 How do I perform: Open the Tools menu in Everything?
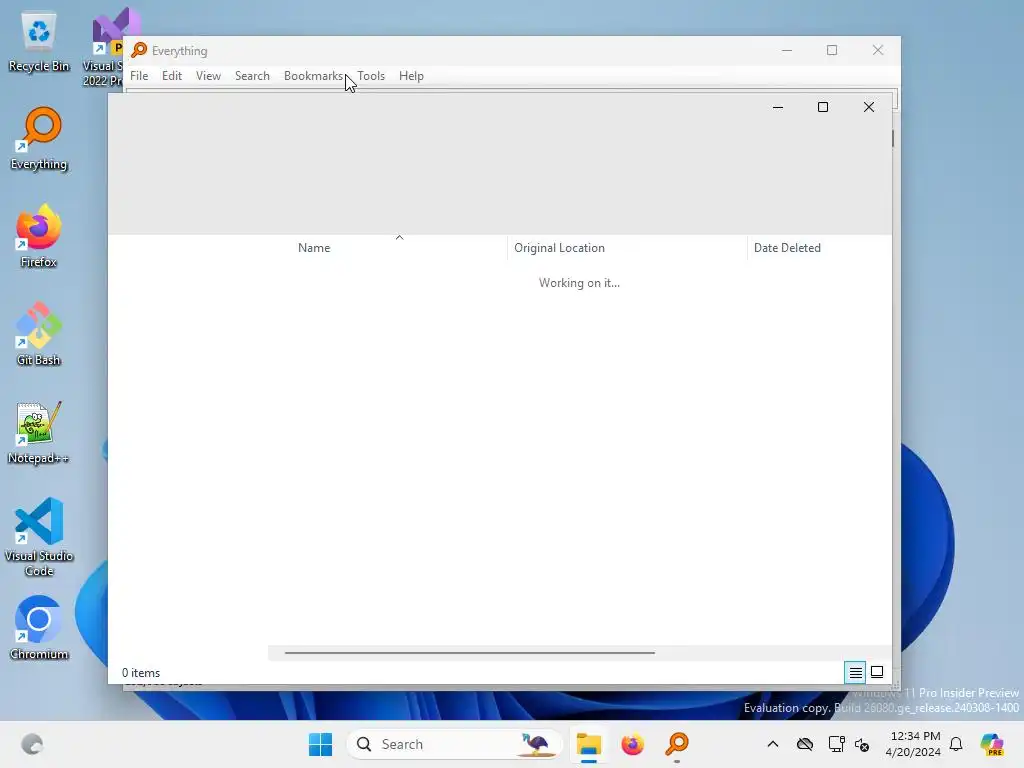coord(371,76)
